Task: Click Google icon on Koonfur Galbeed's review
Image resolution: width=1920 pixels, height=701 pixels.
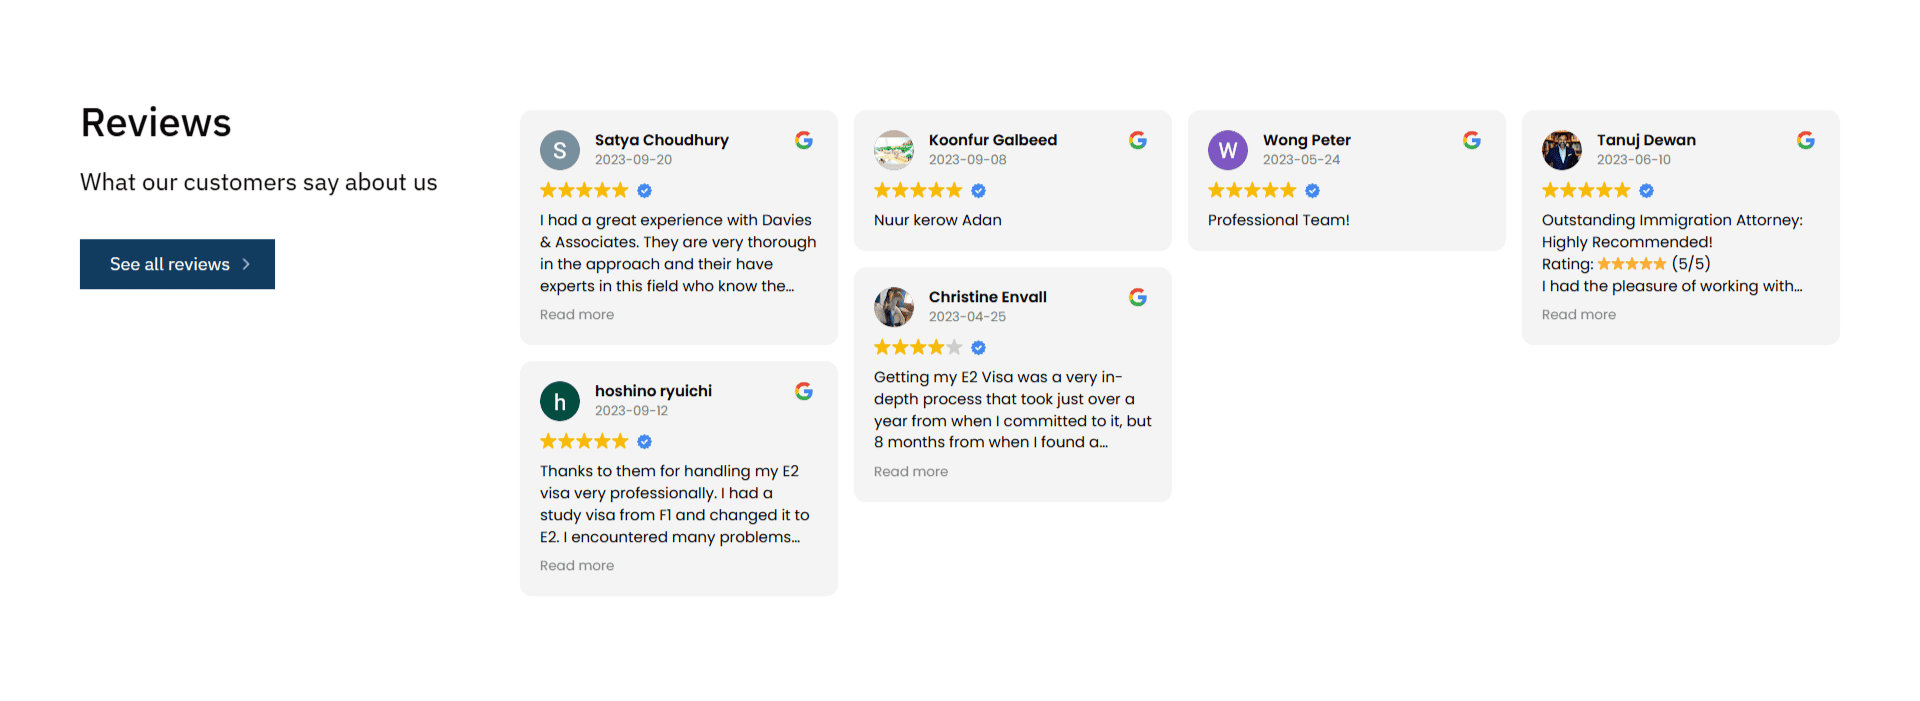Action: [1138, 140]
